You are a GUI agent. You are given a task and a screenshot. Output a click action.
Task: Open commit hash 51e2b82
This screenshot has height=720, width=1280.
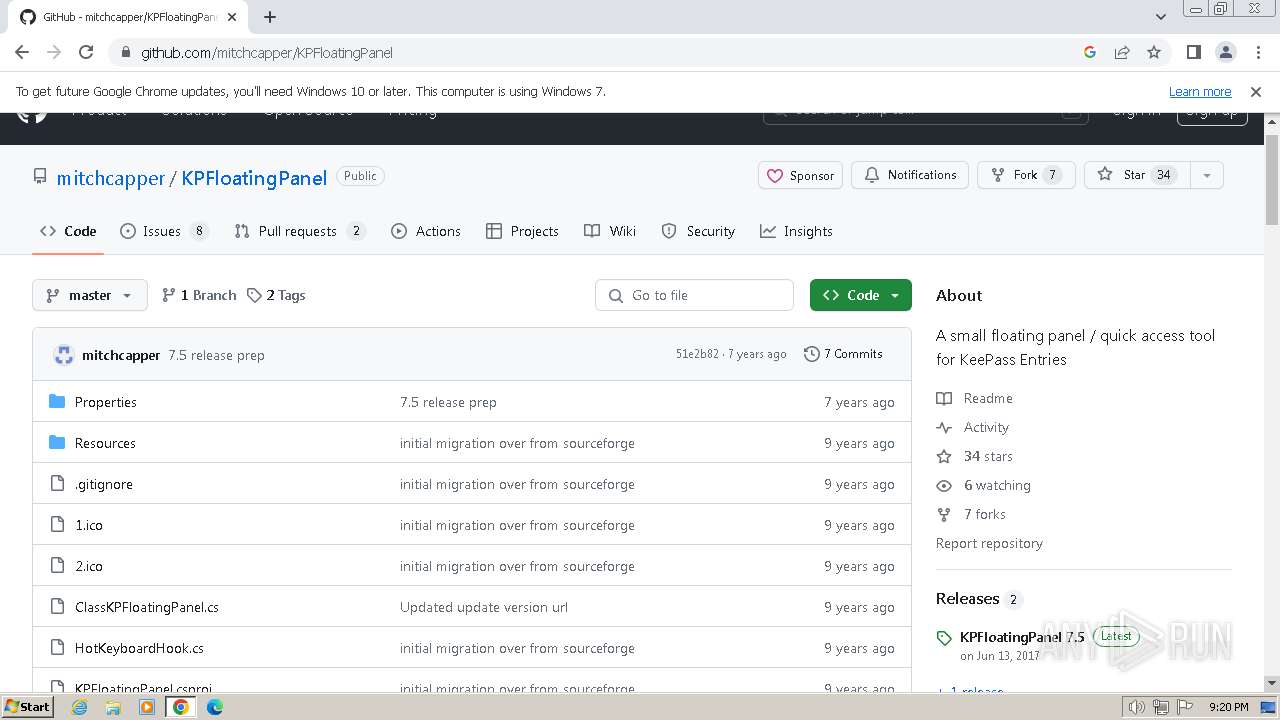point(697,354)
